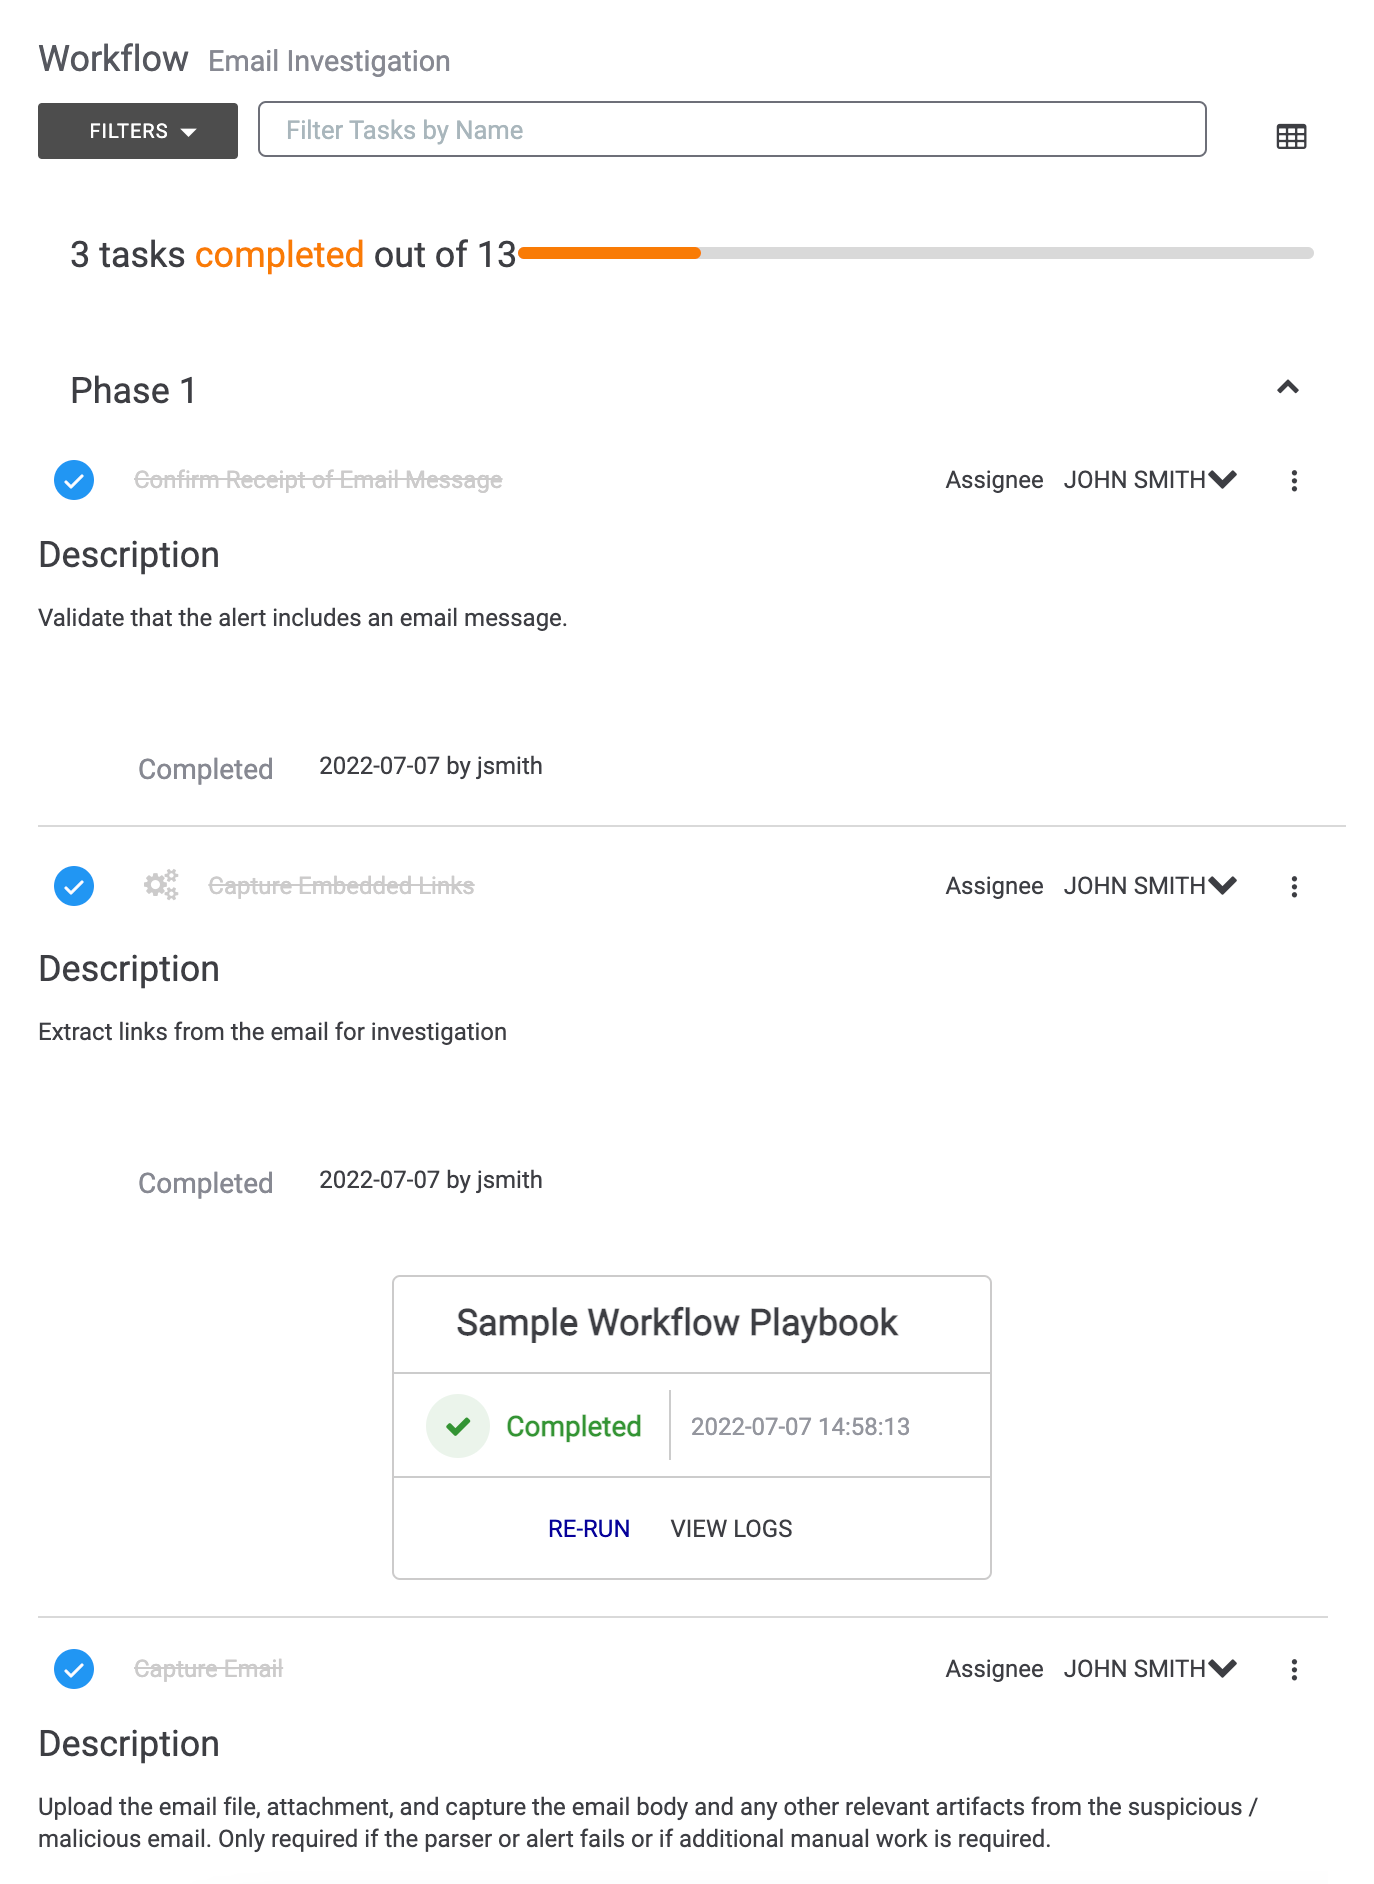Switch to table view using the grid icon

pos(1290,135)
